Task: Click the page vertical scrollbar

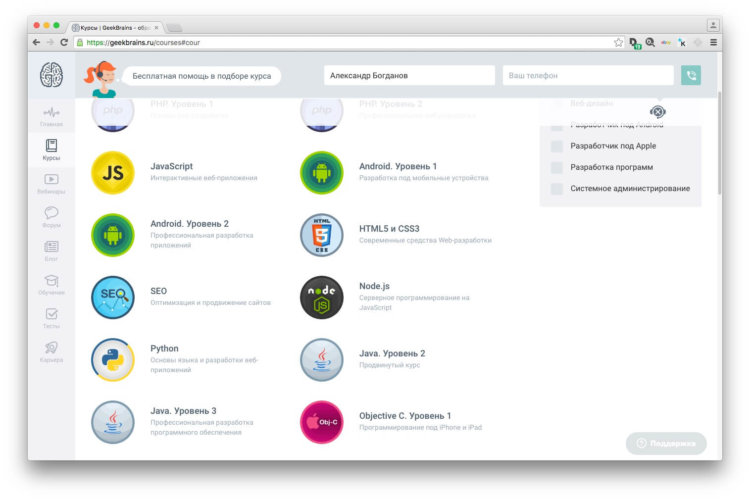Action: click(719, 144)
